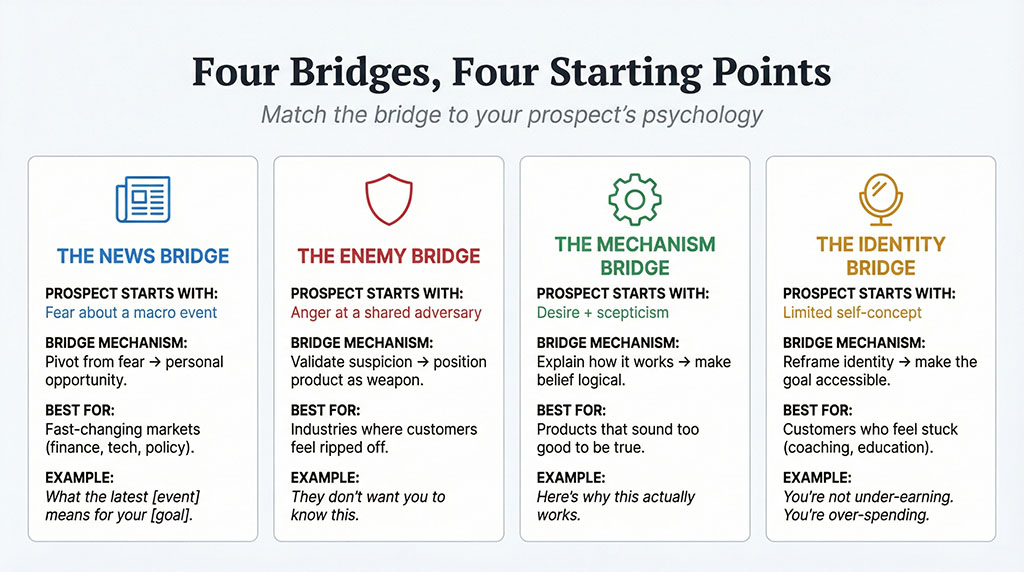Click 'Anger at a shared adversary' text
The image size is (1024, 572).
coord(385,312)
